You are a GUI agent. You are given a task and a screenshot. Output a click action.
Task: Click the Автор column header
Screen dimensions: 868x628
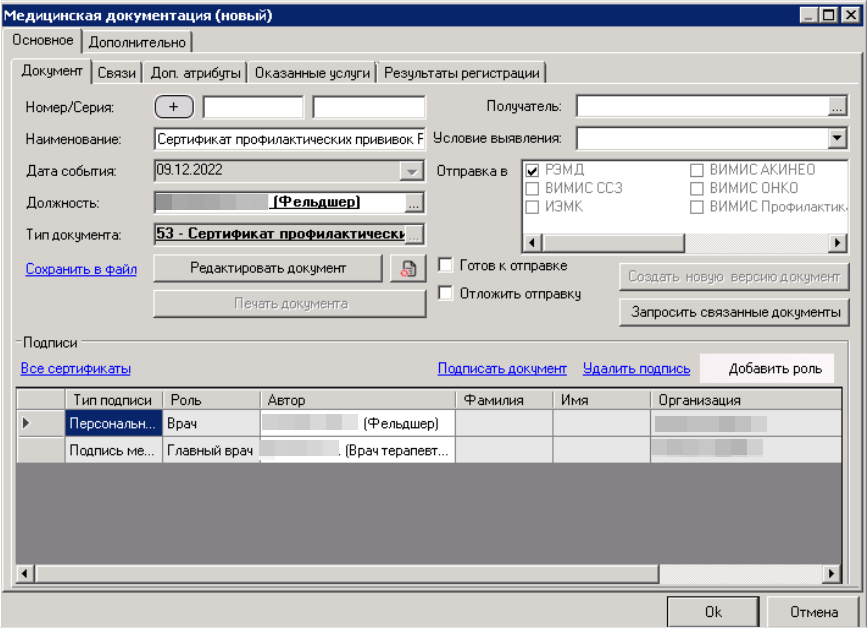pos(358,400)
